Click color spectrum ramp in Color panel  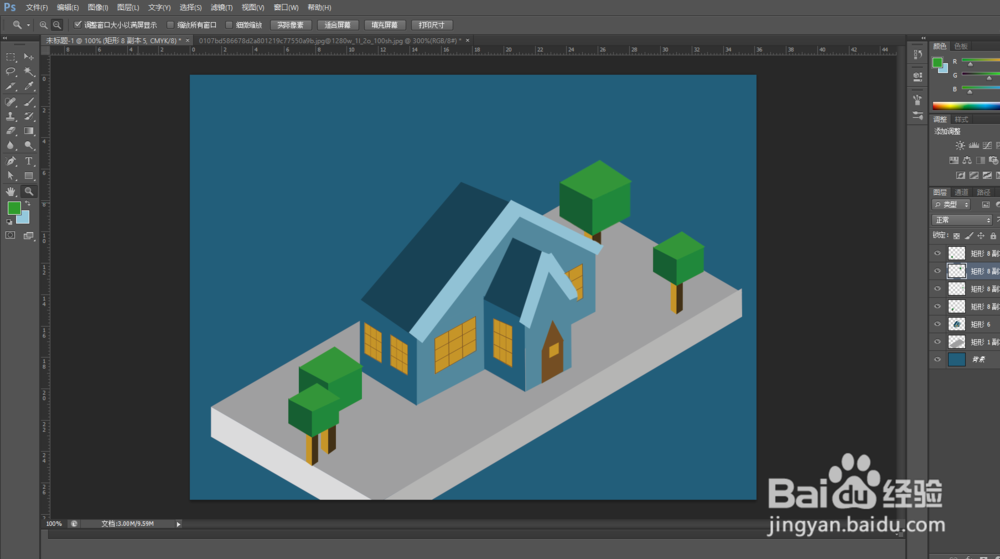[966, 106]
